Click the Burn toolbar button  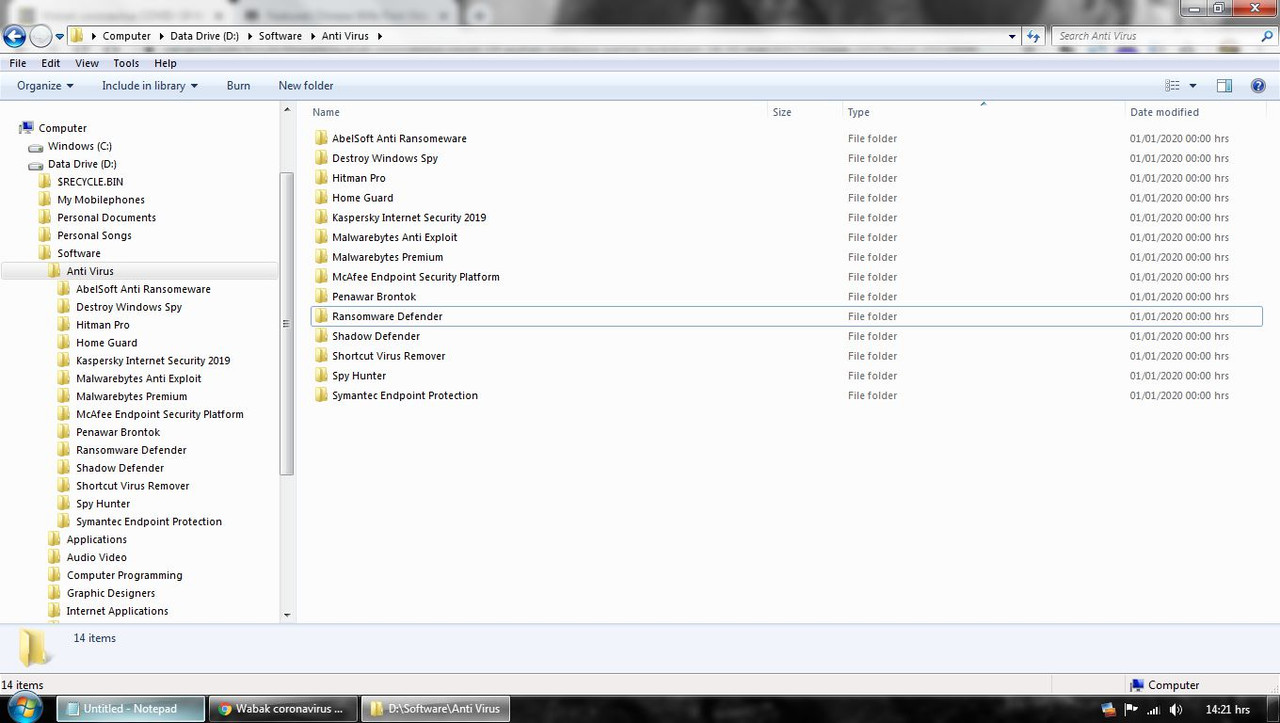(x=238, y=86)
